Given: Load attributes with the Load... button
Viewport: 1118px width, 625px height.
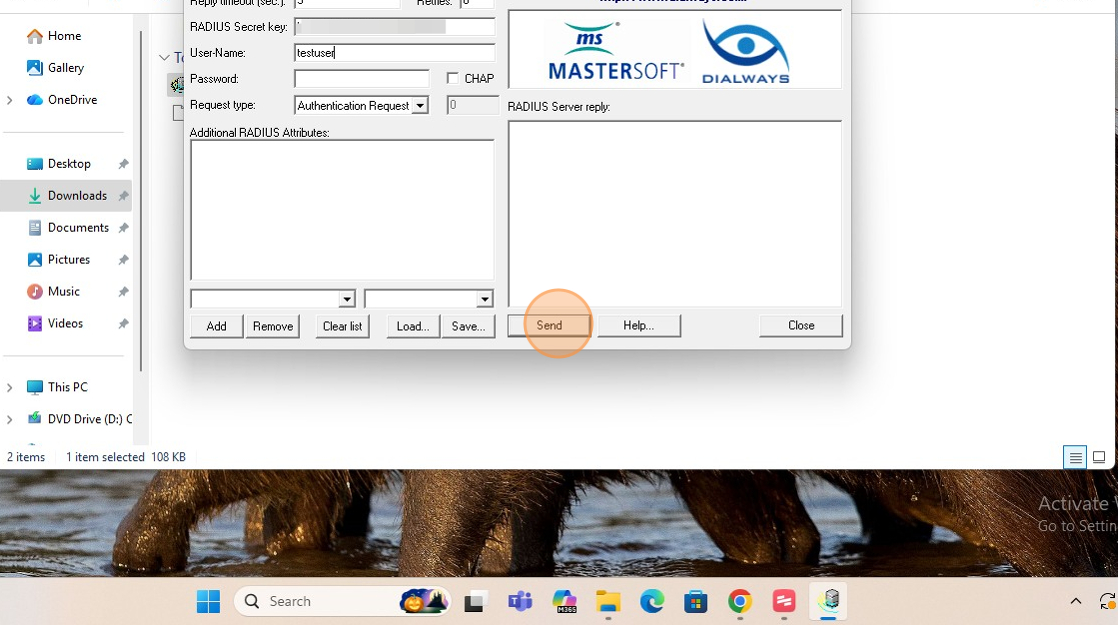Looking at the screenshot, I should (x=413, y=326).
